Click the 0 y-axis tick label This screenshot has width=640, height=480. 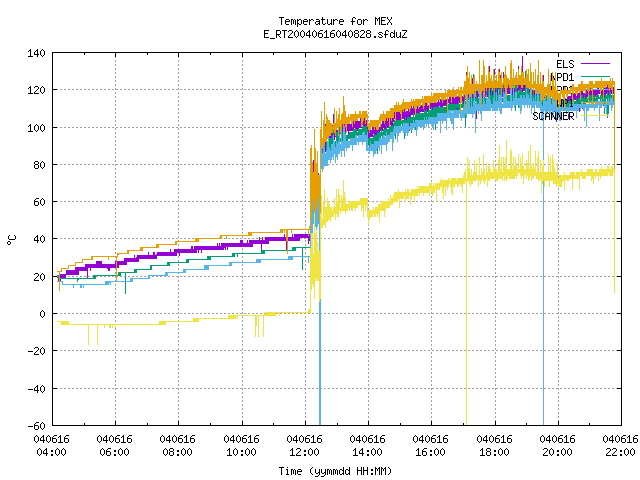(42, 314)
